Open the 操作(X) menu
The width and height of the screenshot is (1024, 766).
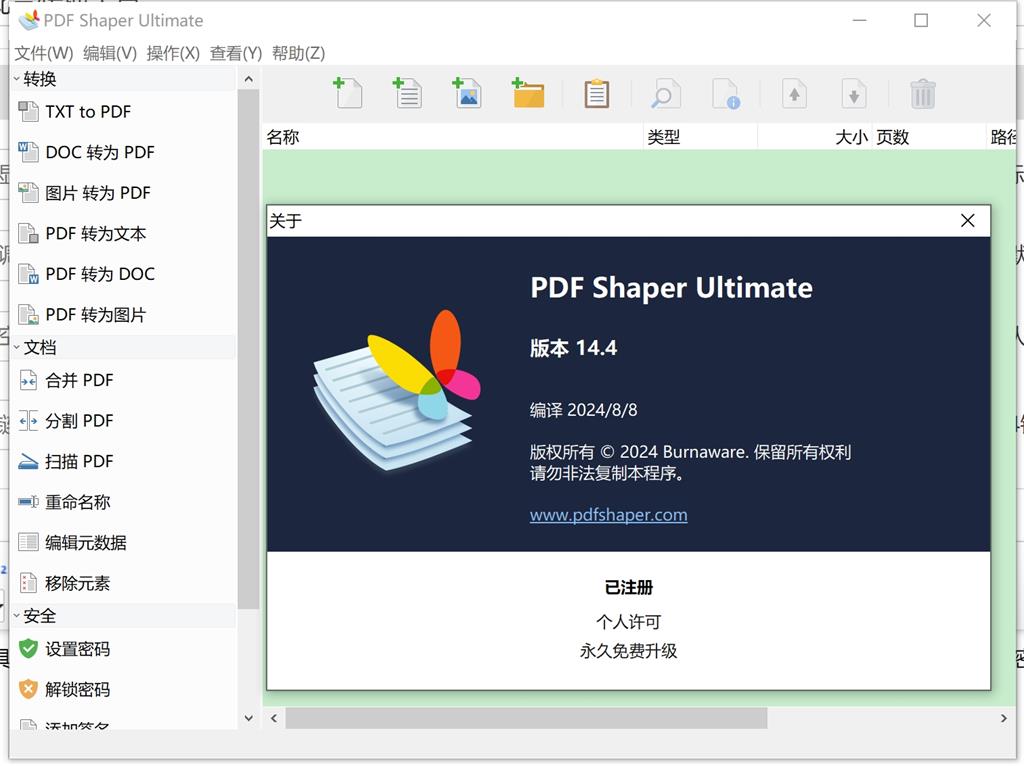tap(173, 53)
